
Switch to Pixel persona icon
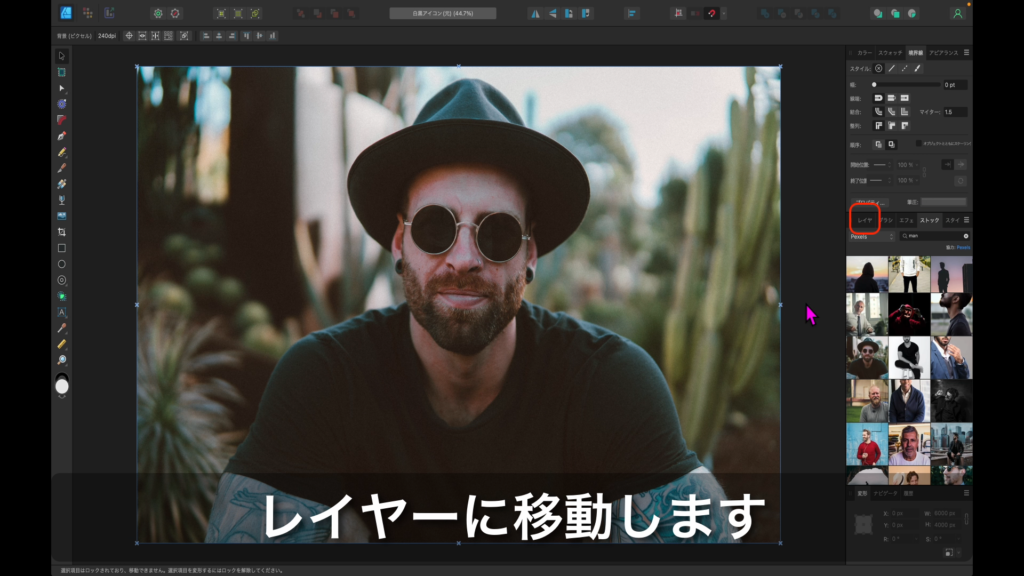point(88,13)
